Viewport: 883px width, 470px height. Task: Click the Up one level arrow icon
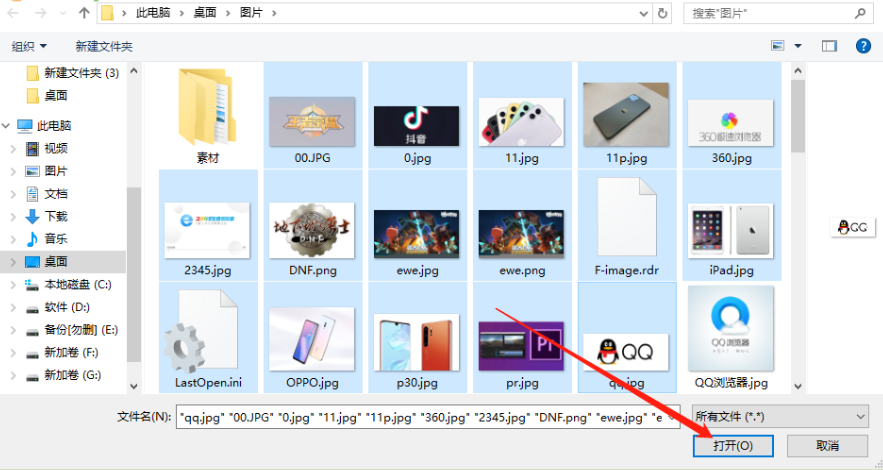click(82, 15)
